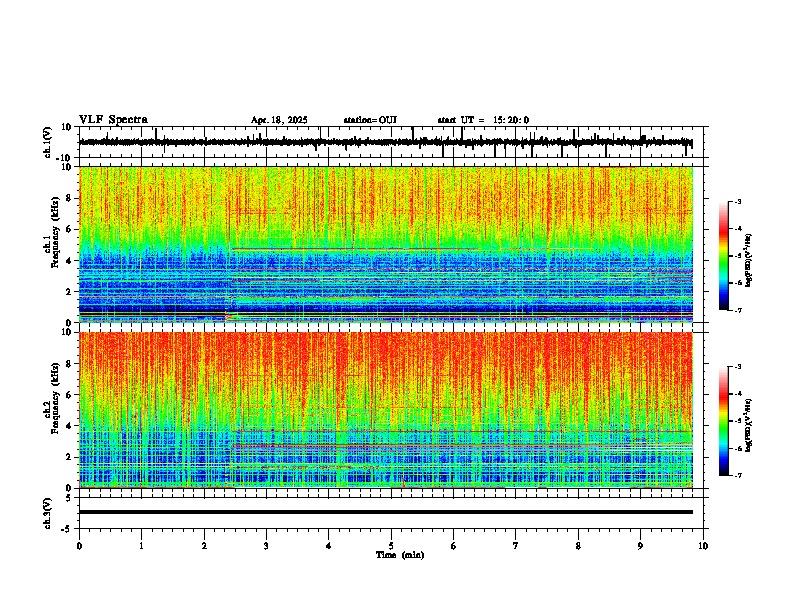Click the "ch.1(V)" waveform axis label
Viewport: 792px width, 612px height.
pos(48,142)
